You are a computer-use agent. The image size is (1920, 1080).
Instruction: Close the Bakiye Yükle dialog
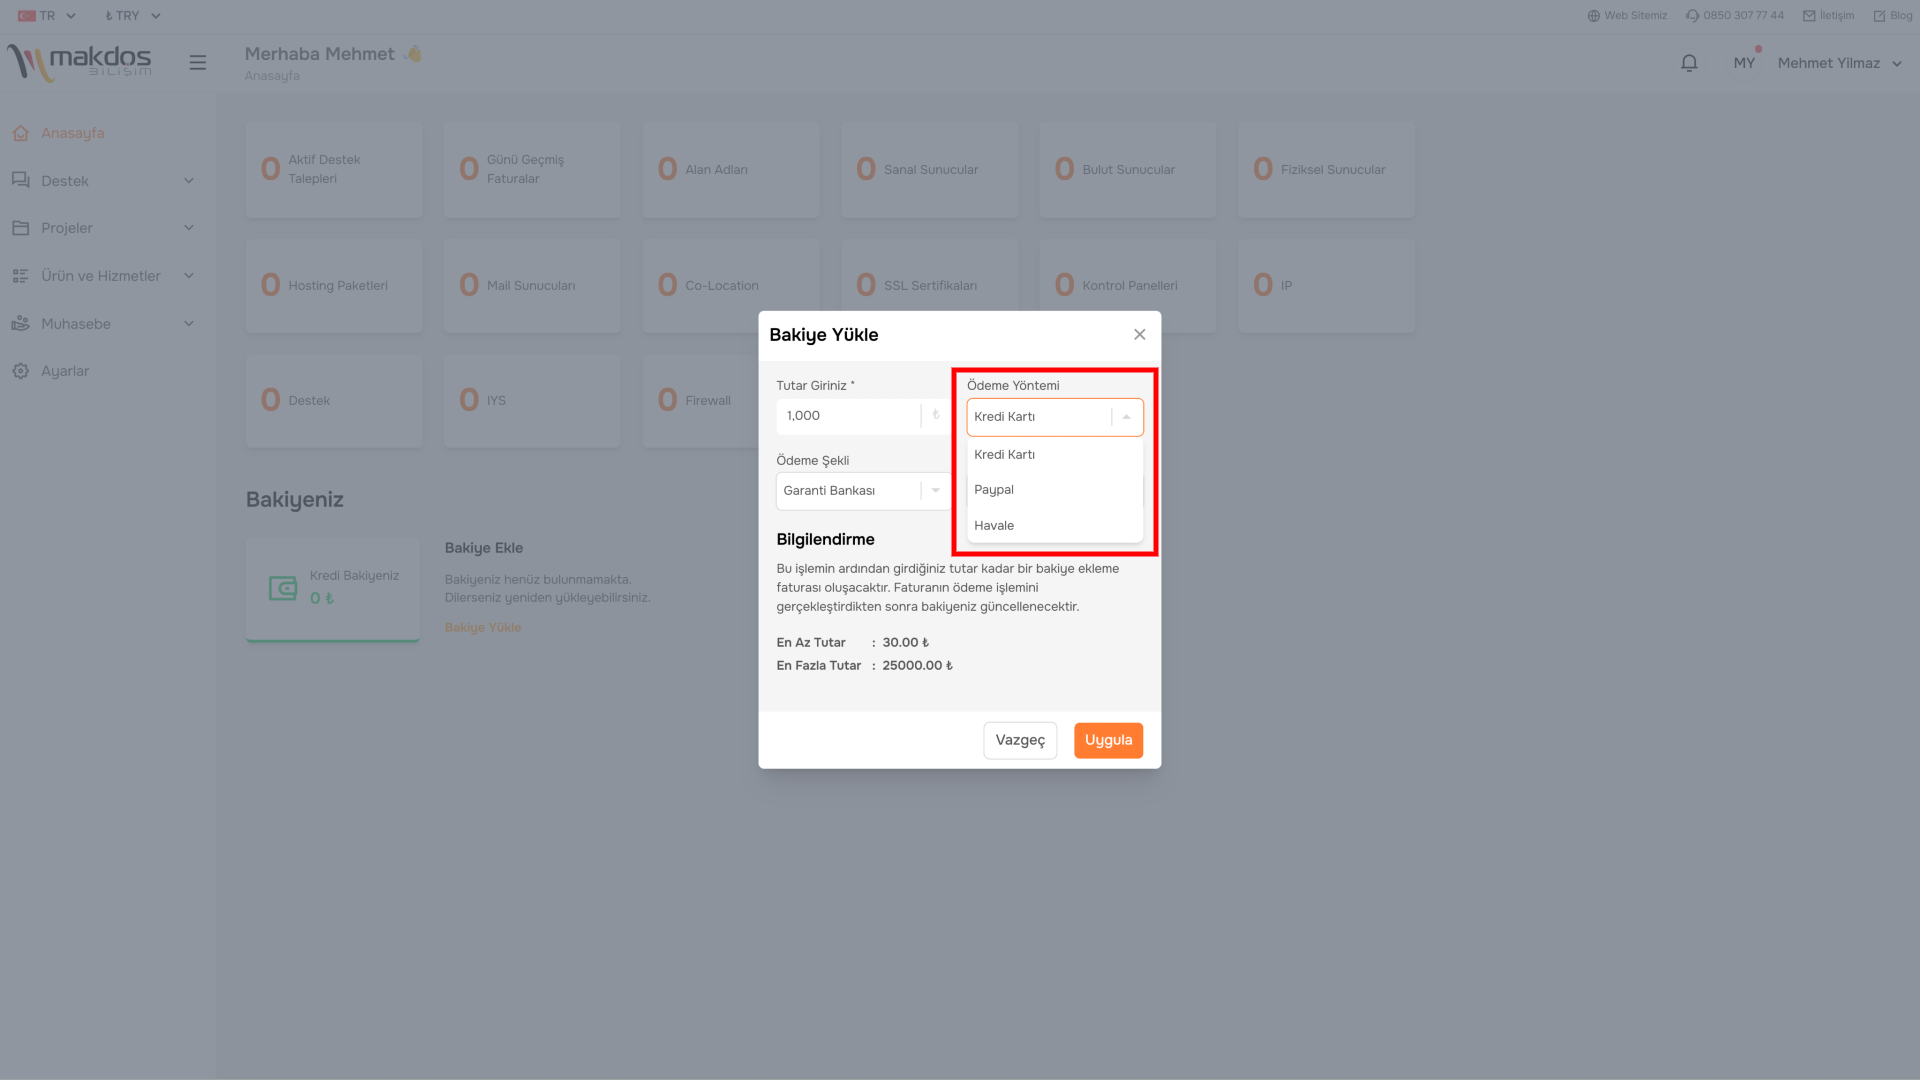1139,335
